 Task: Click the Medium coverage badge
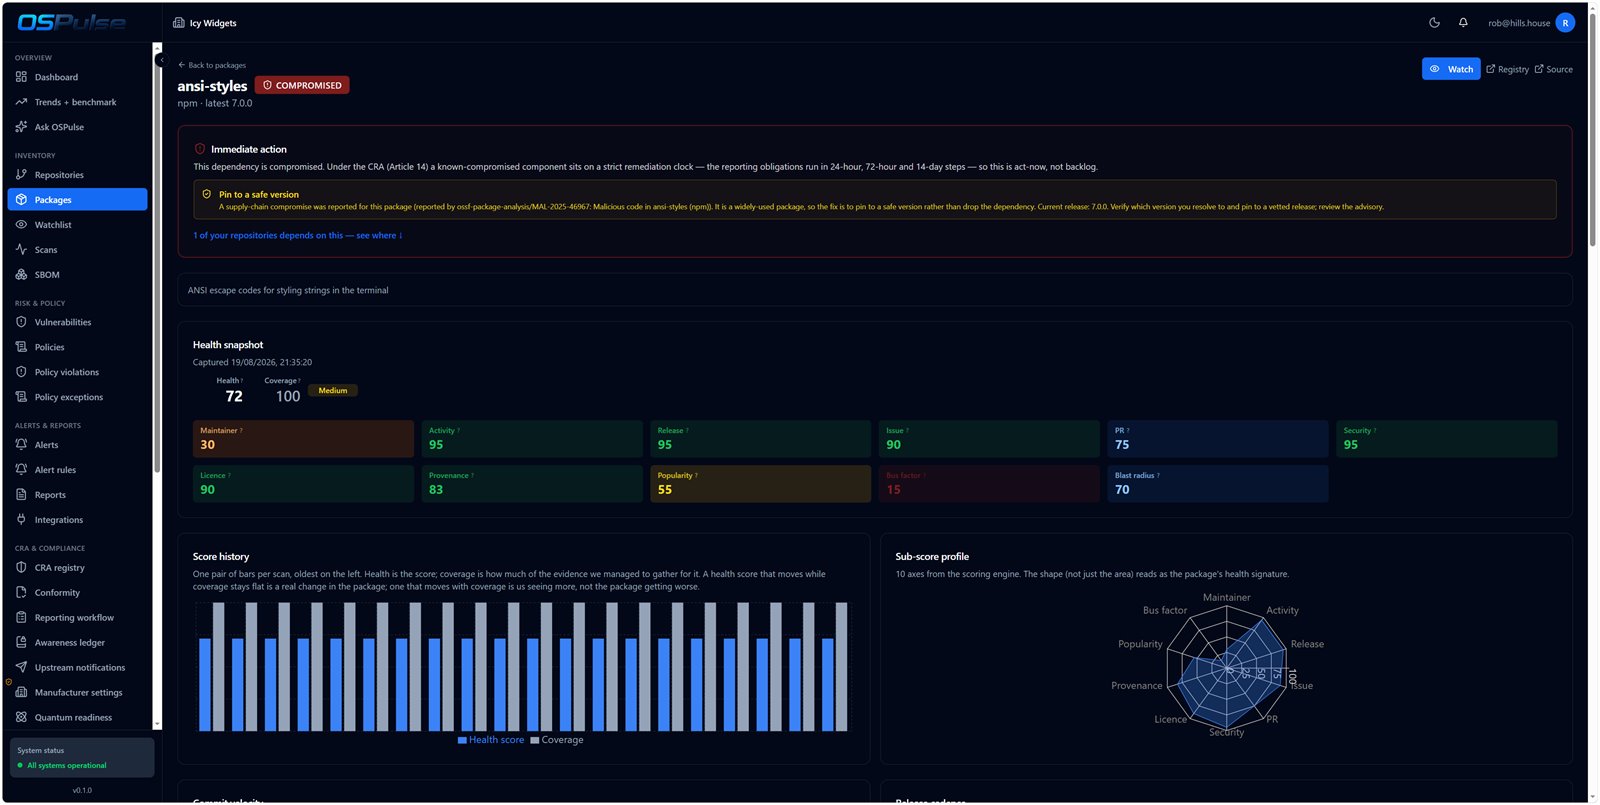pyautogui.click(x=333, y=391)
